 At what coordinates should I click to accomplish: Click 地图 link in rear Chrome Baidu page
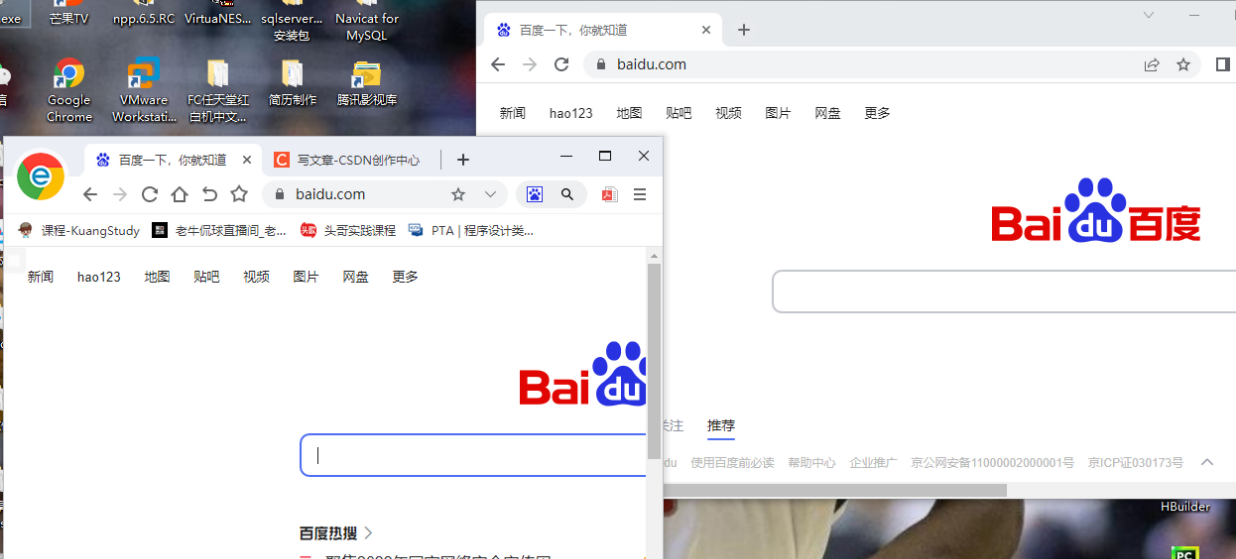click(629, 113)
